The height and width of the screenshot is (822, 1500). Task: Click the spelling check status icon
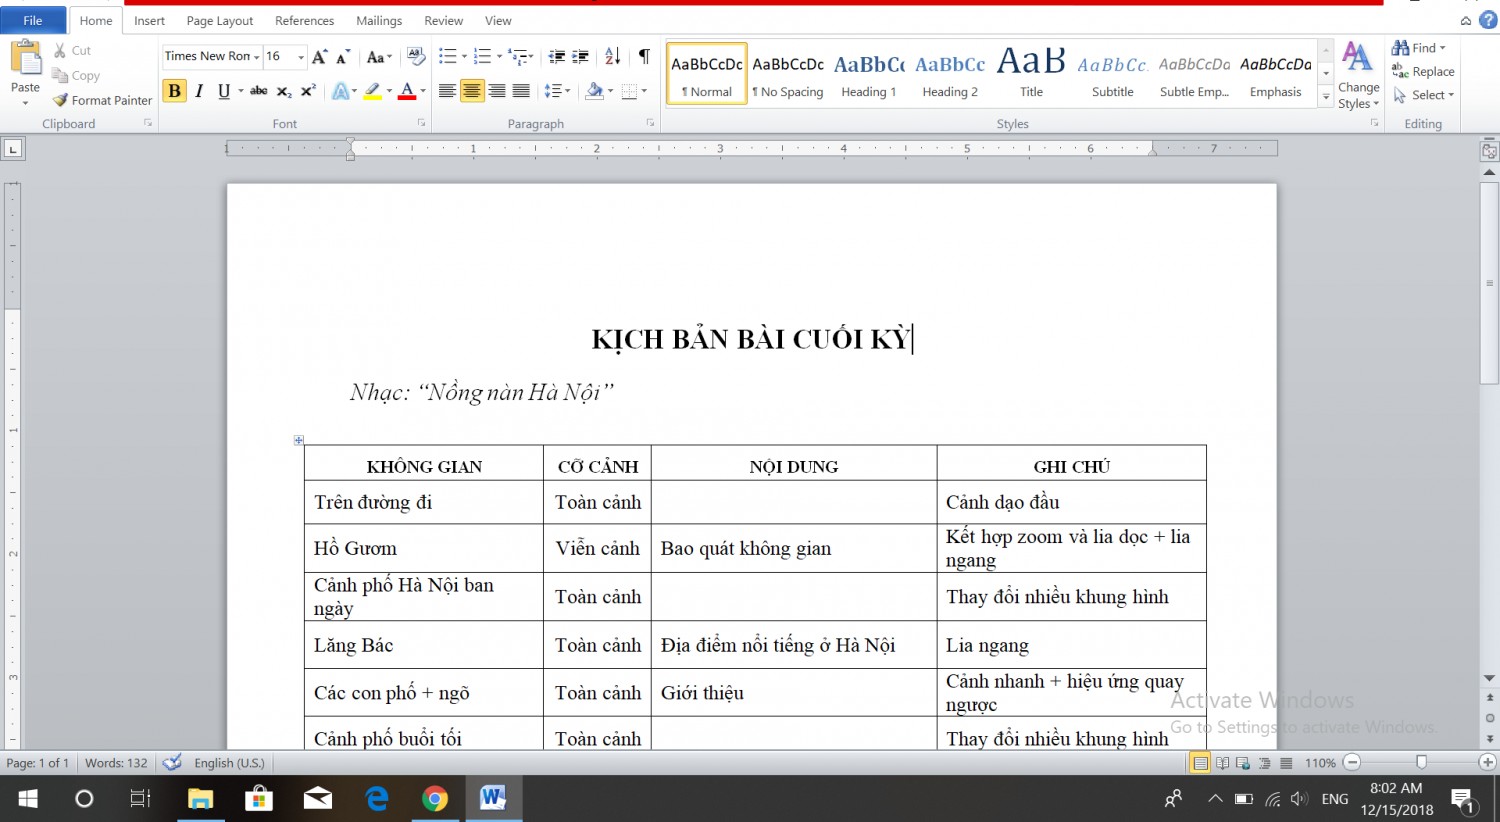[x=172, y=762]
